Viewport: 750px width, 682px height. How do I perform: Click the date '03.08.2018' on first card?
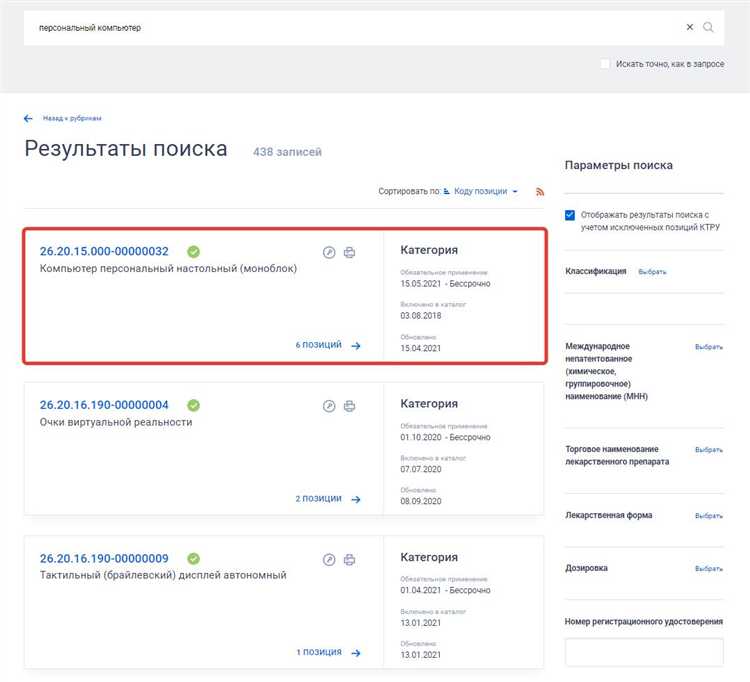click(421, 316)
